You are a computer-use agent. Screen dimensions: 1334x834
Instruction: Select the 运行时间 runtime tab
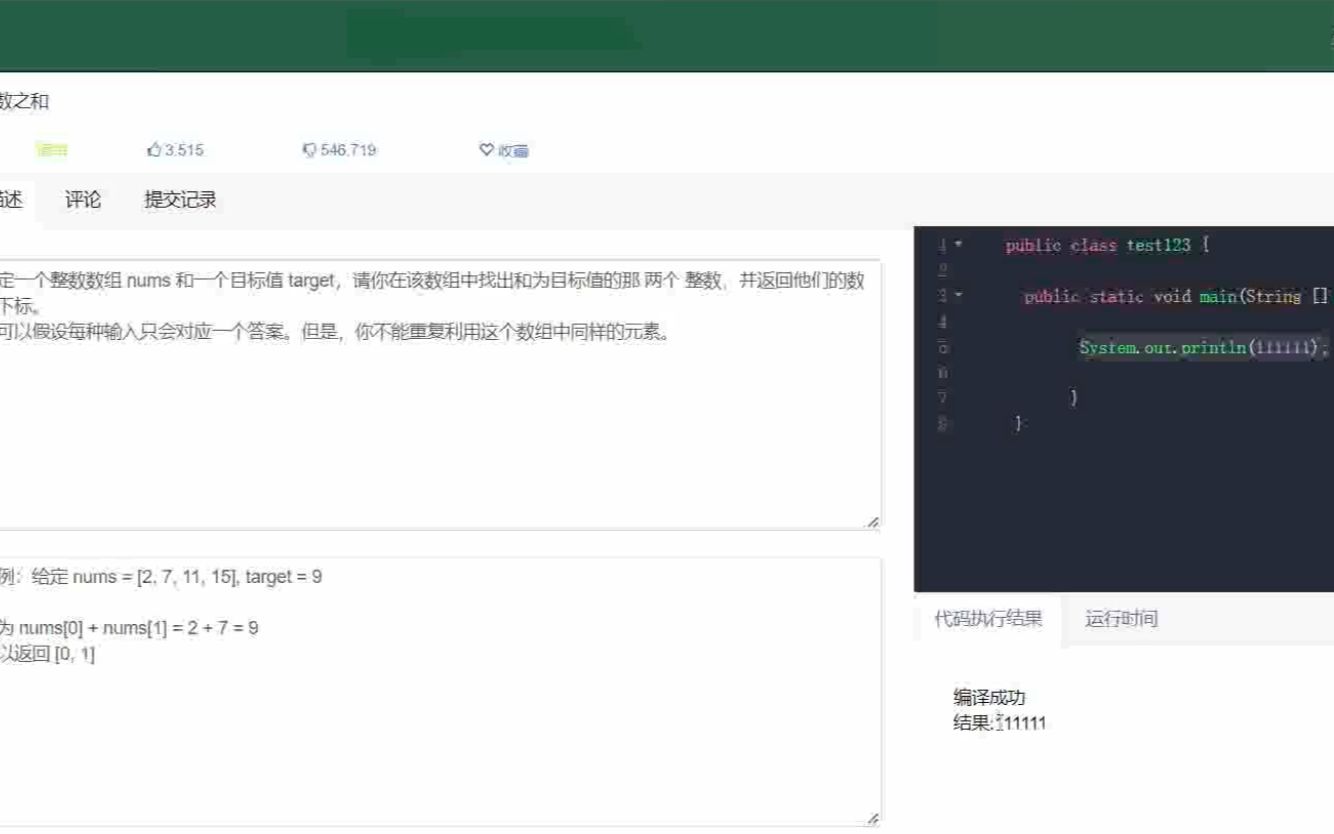1122,618
